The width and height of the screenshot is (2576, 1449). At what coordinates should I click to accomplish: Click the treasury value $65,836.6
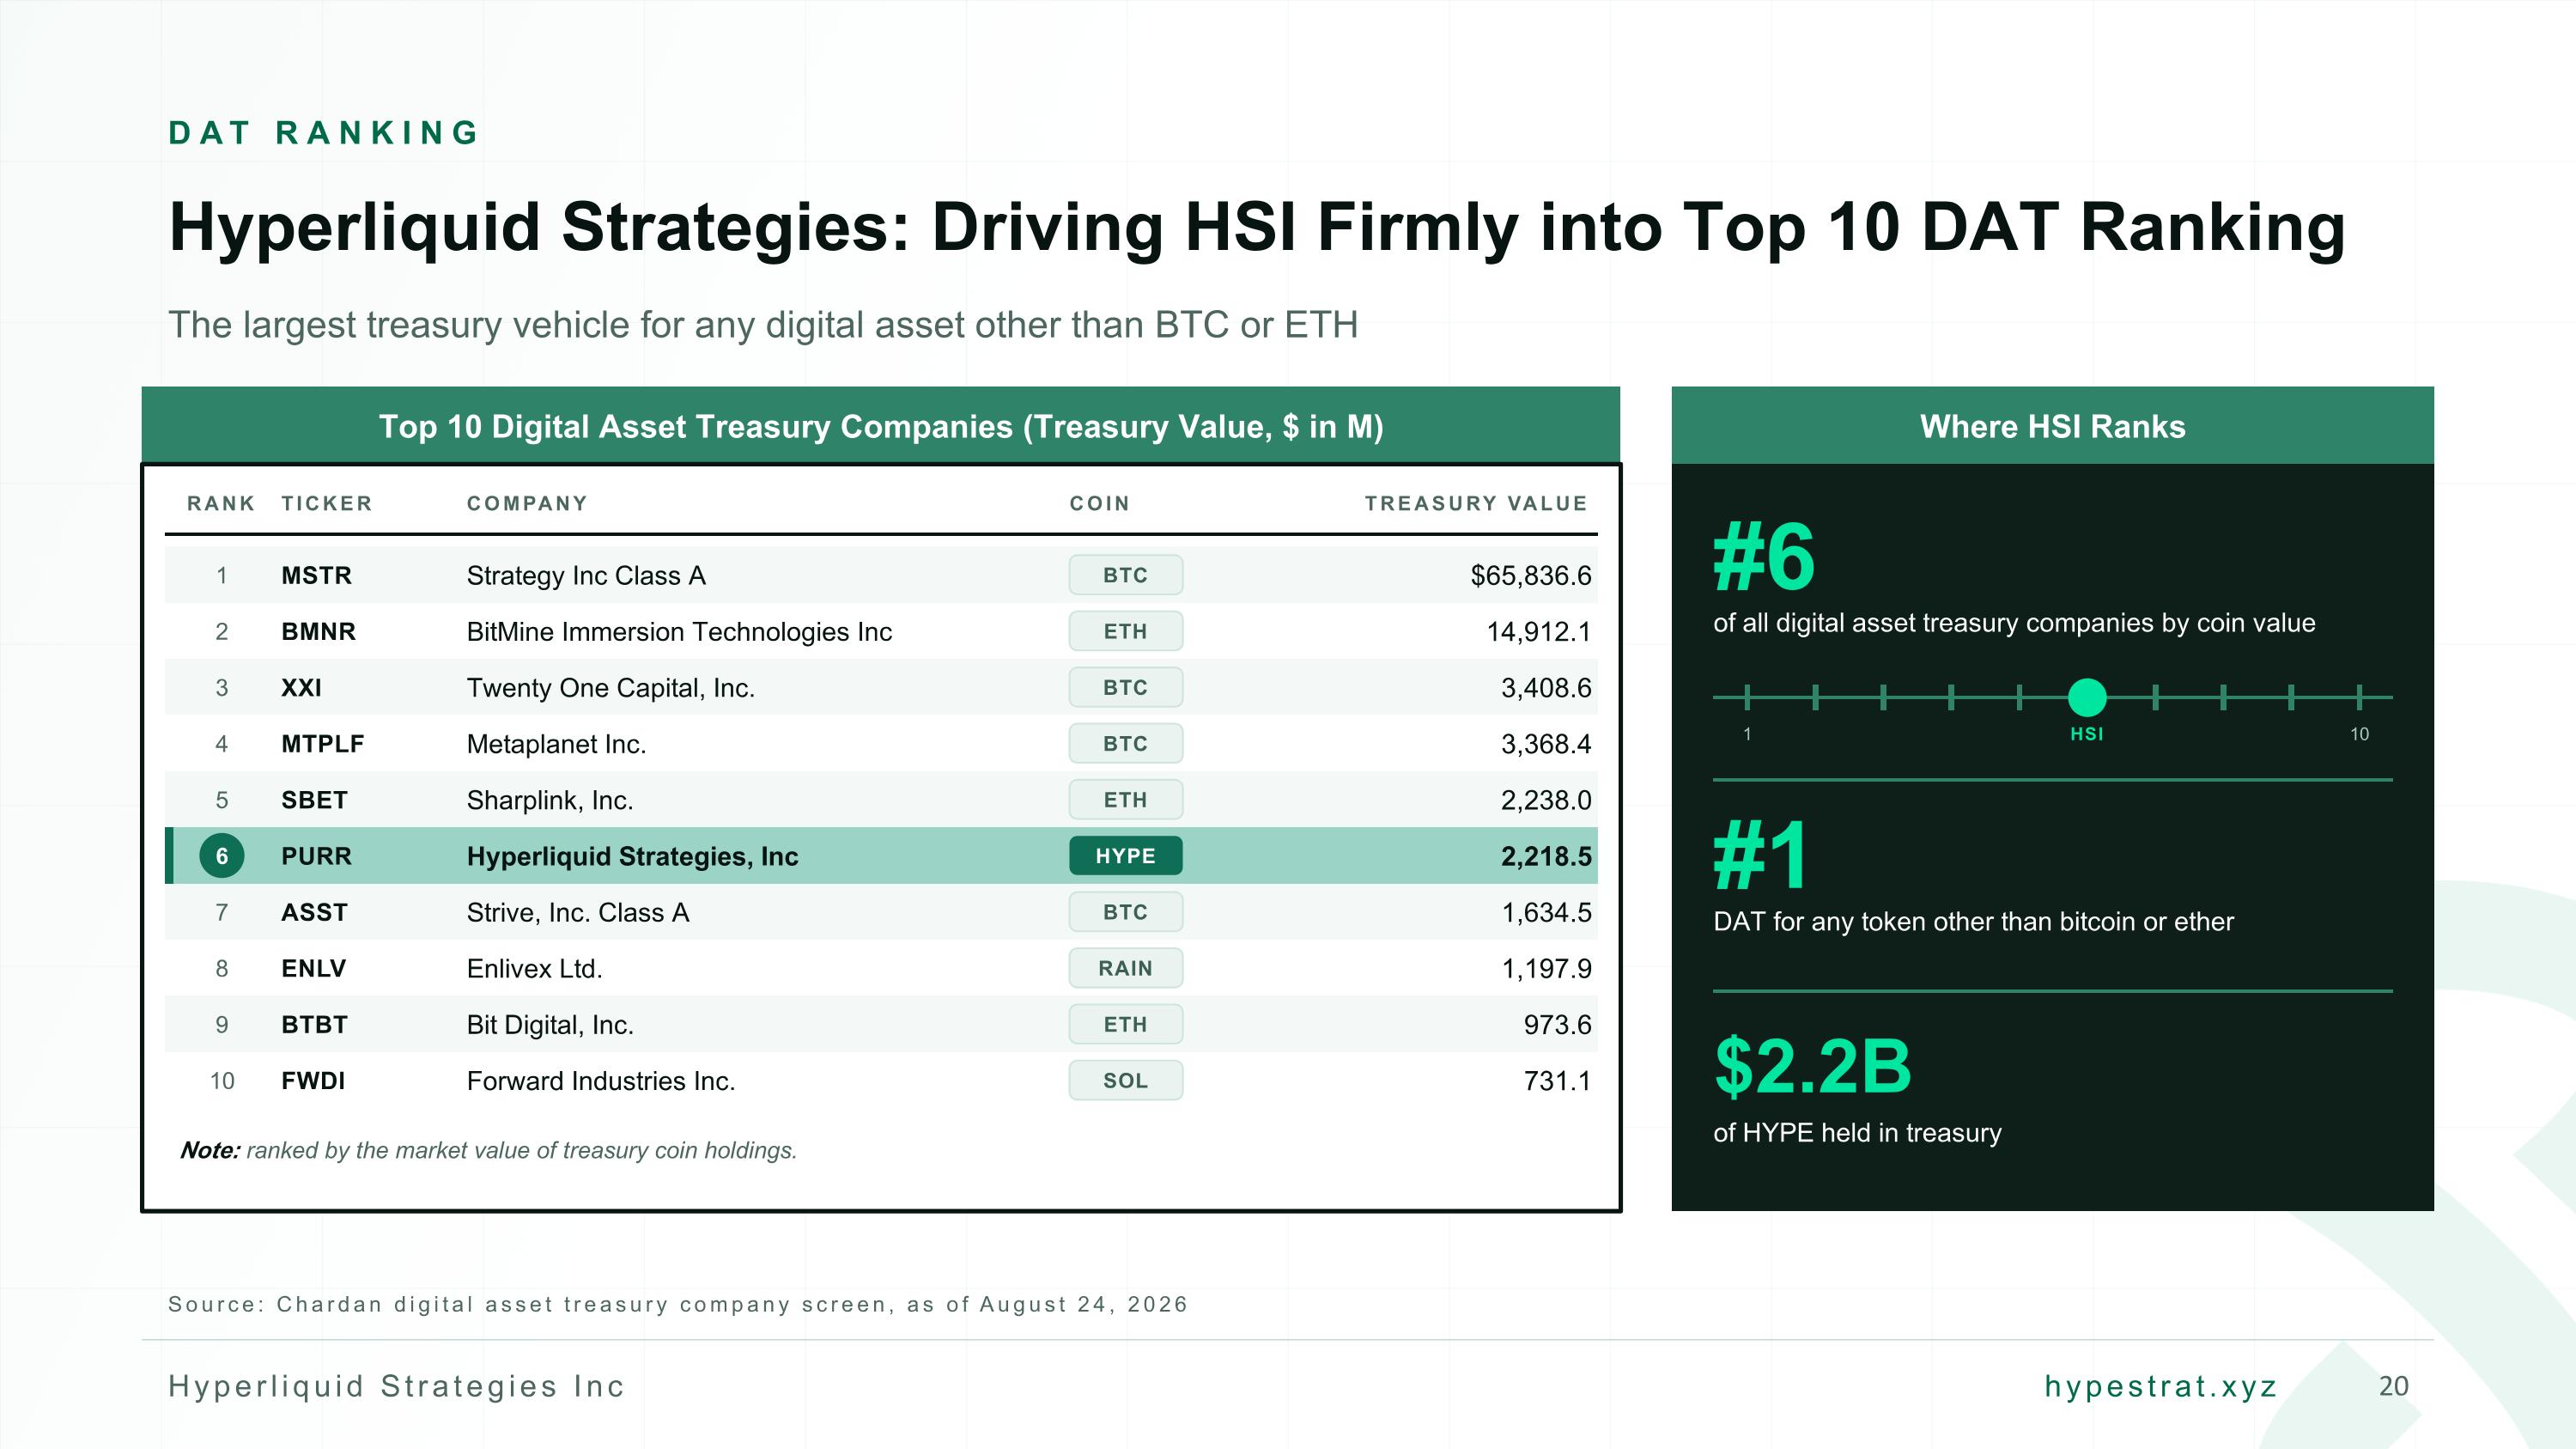(x=1530, y=575)
